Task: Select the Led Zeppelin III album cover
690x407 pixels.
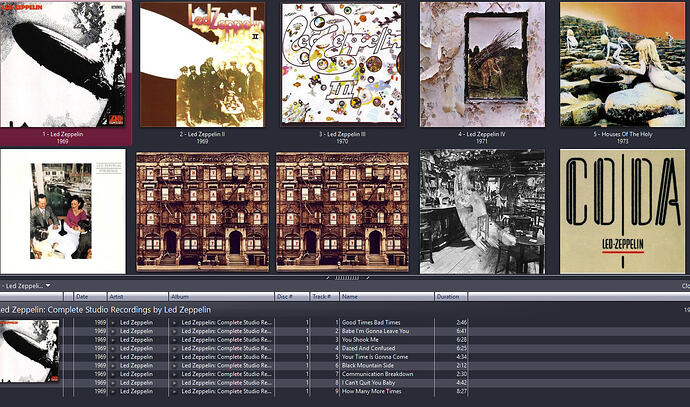Action: click(342, 63)
